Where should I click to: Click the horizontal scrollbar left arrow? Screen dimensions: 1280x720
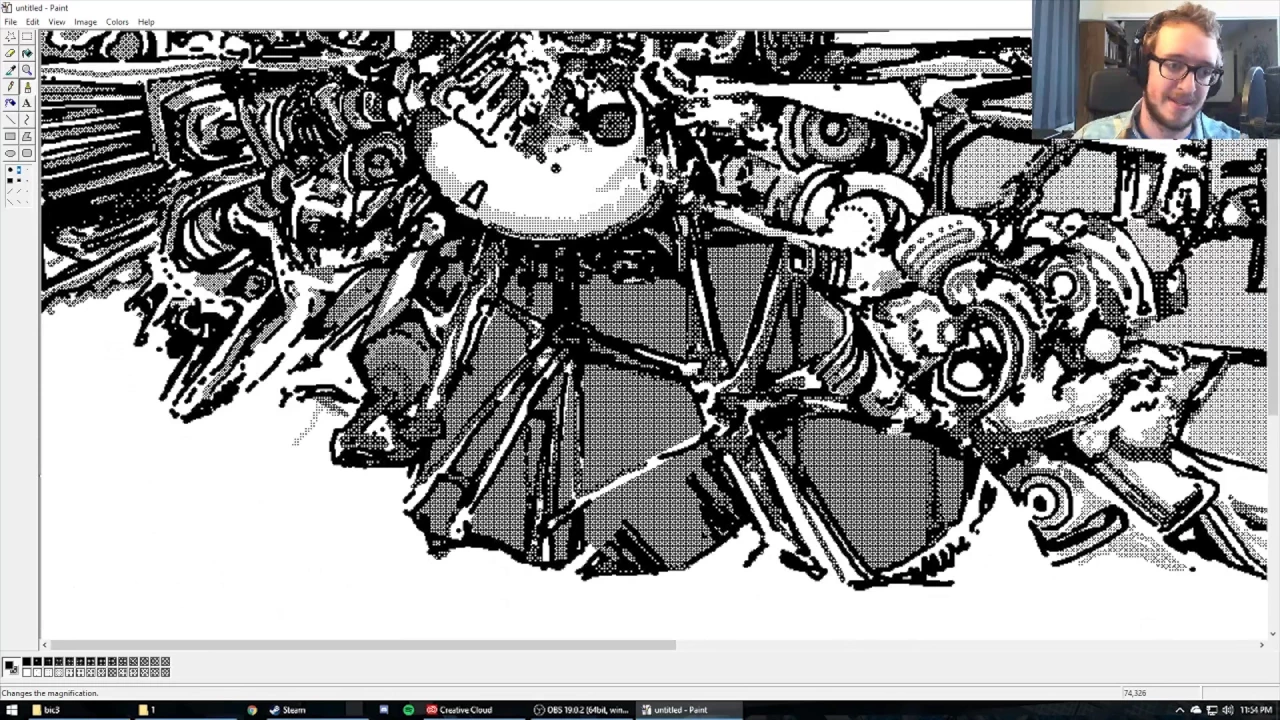(45, 645)
